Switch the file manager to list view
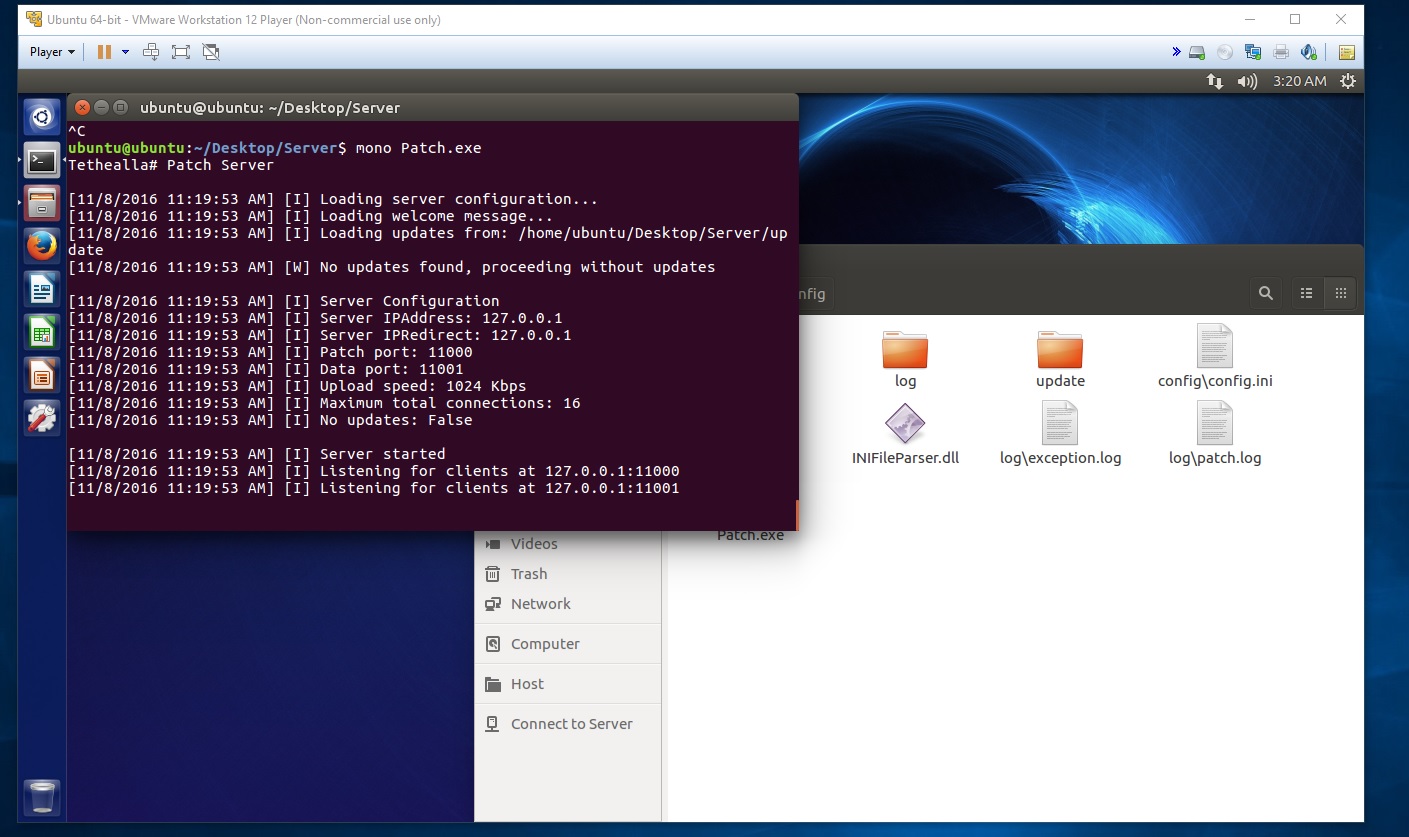1409x837 pixels. pos(1306,293)
